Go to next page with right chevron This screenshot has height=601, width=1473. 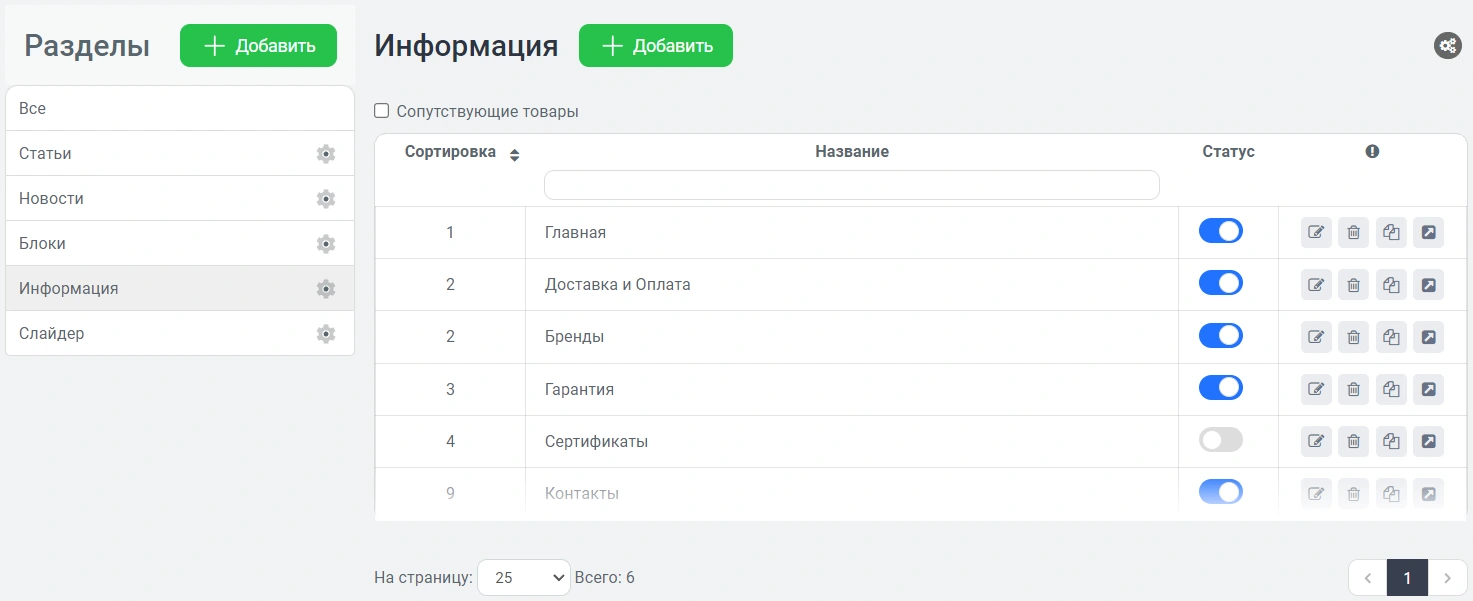[1447, 578]
